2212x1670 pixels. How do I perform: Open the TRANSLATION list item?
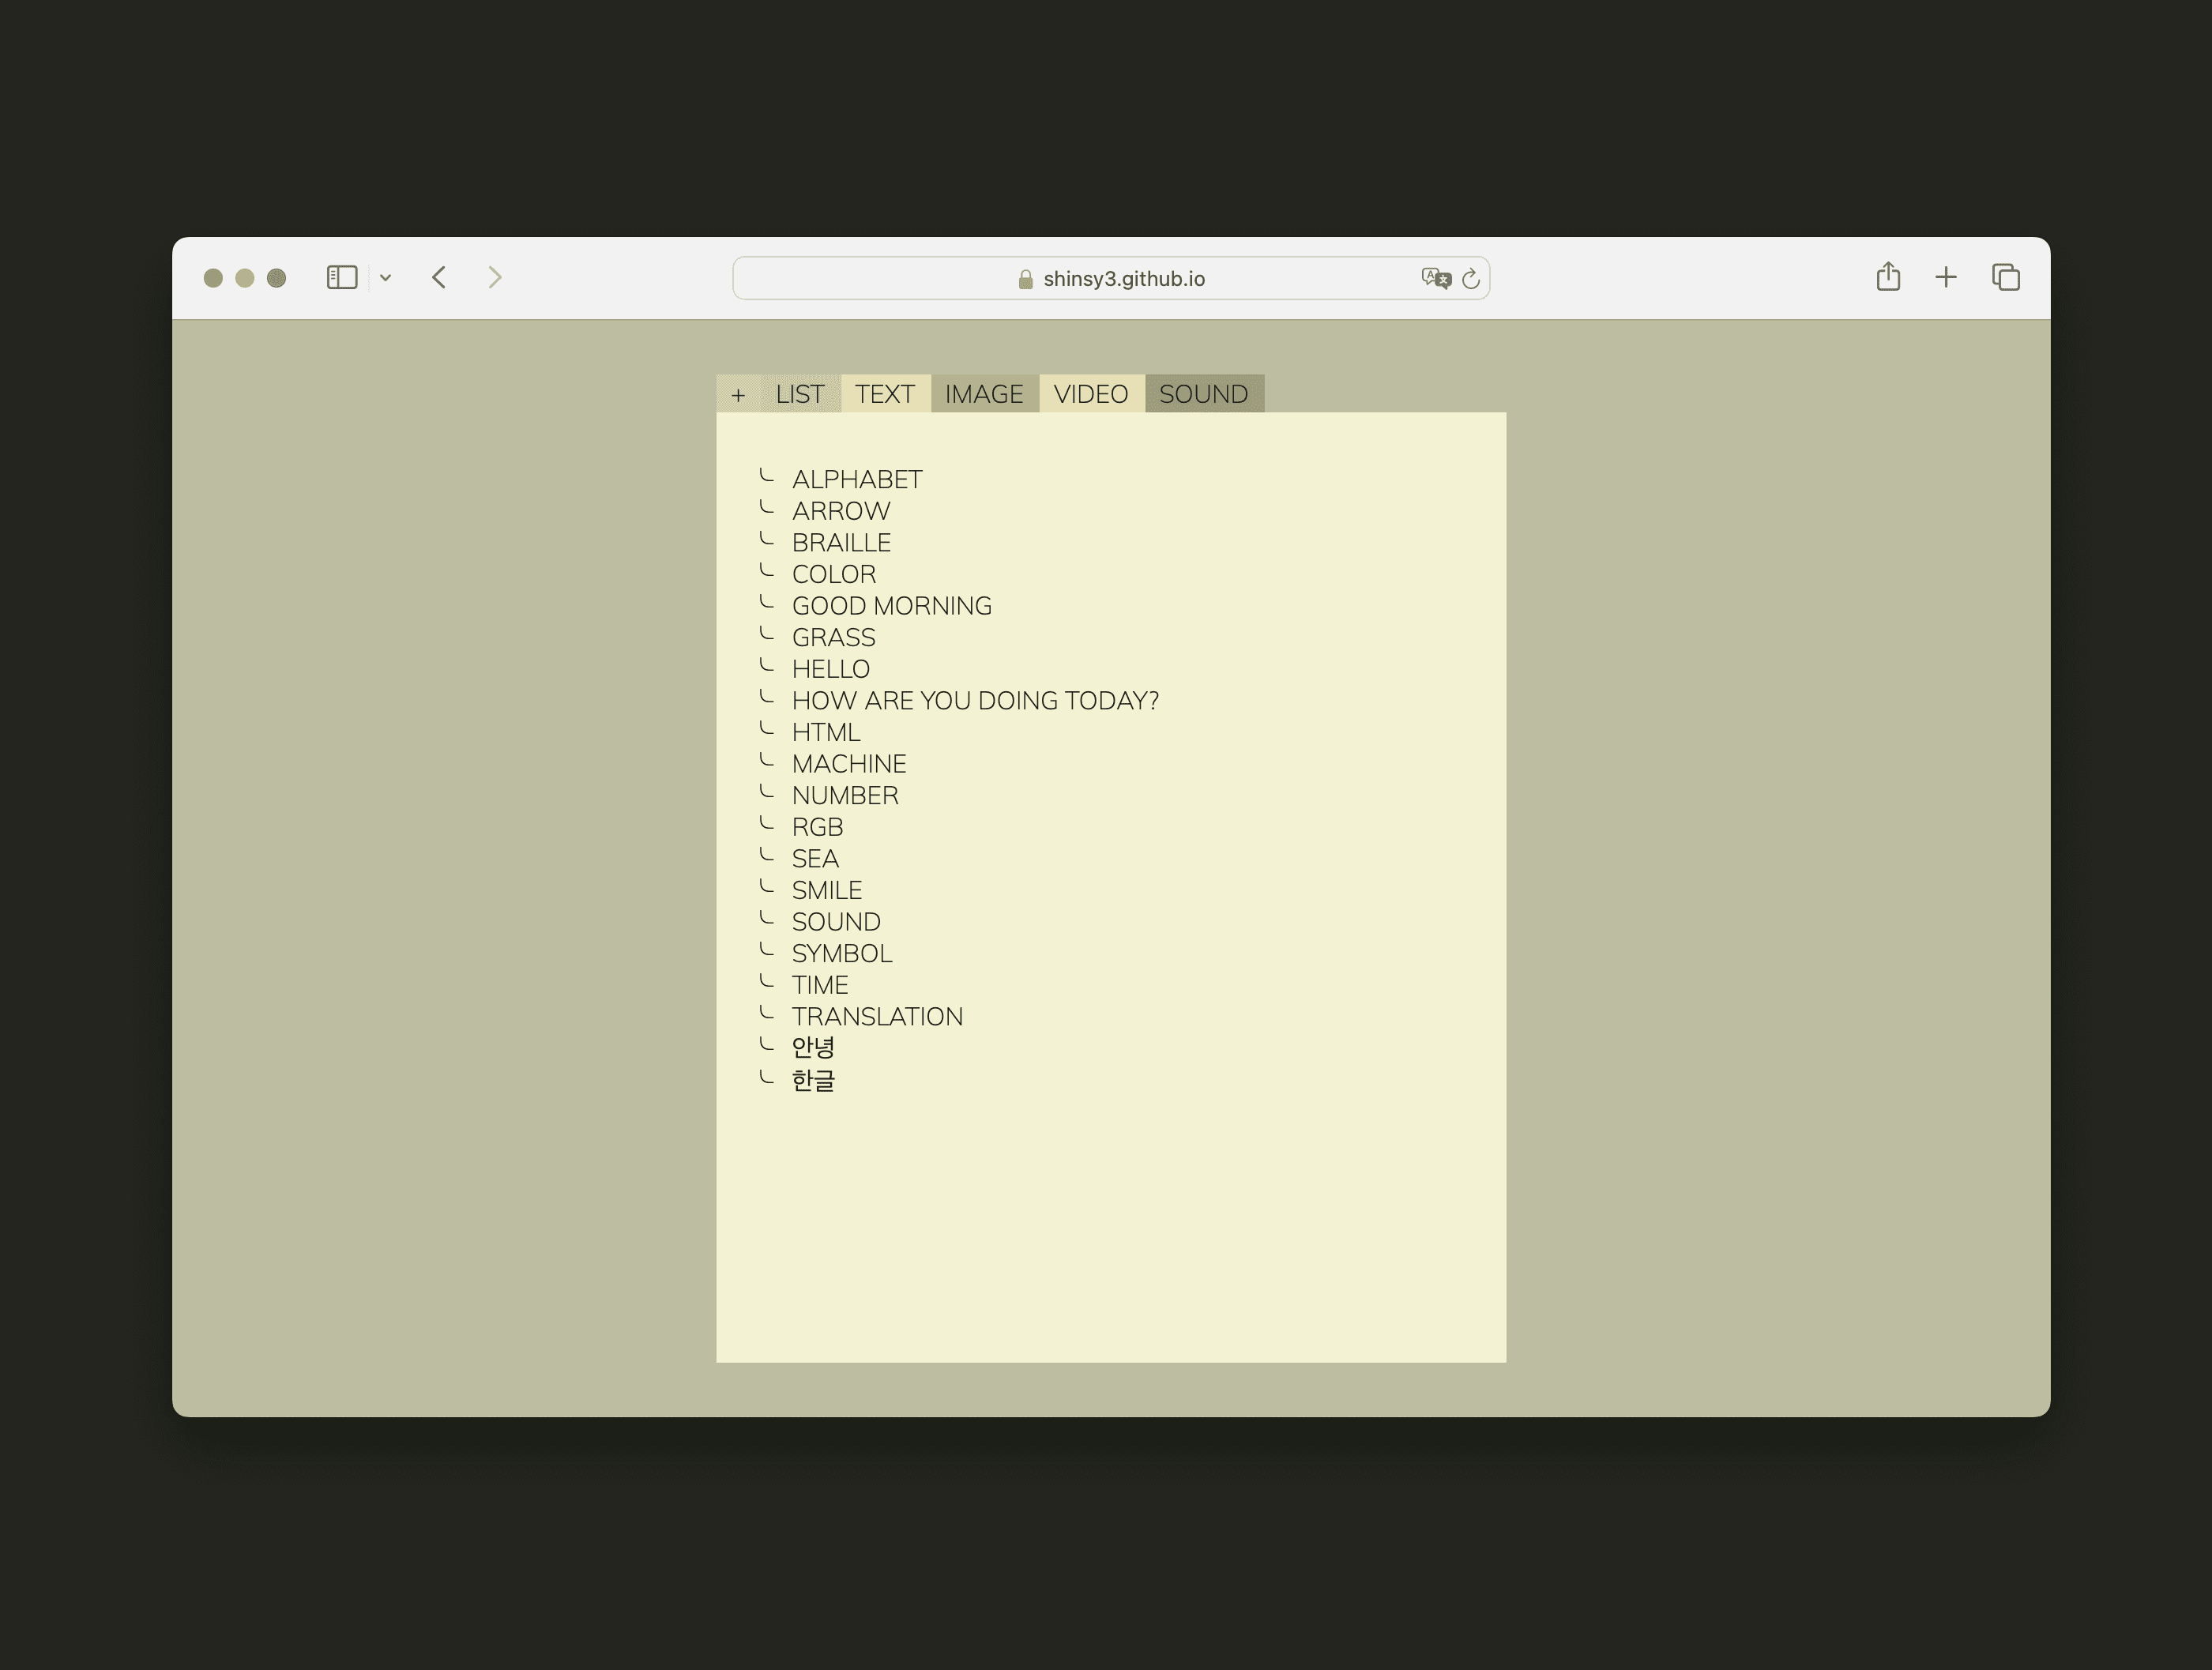click(x=876, y=1017)
